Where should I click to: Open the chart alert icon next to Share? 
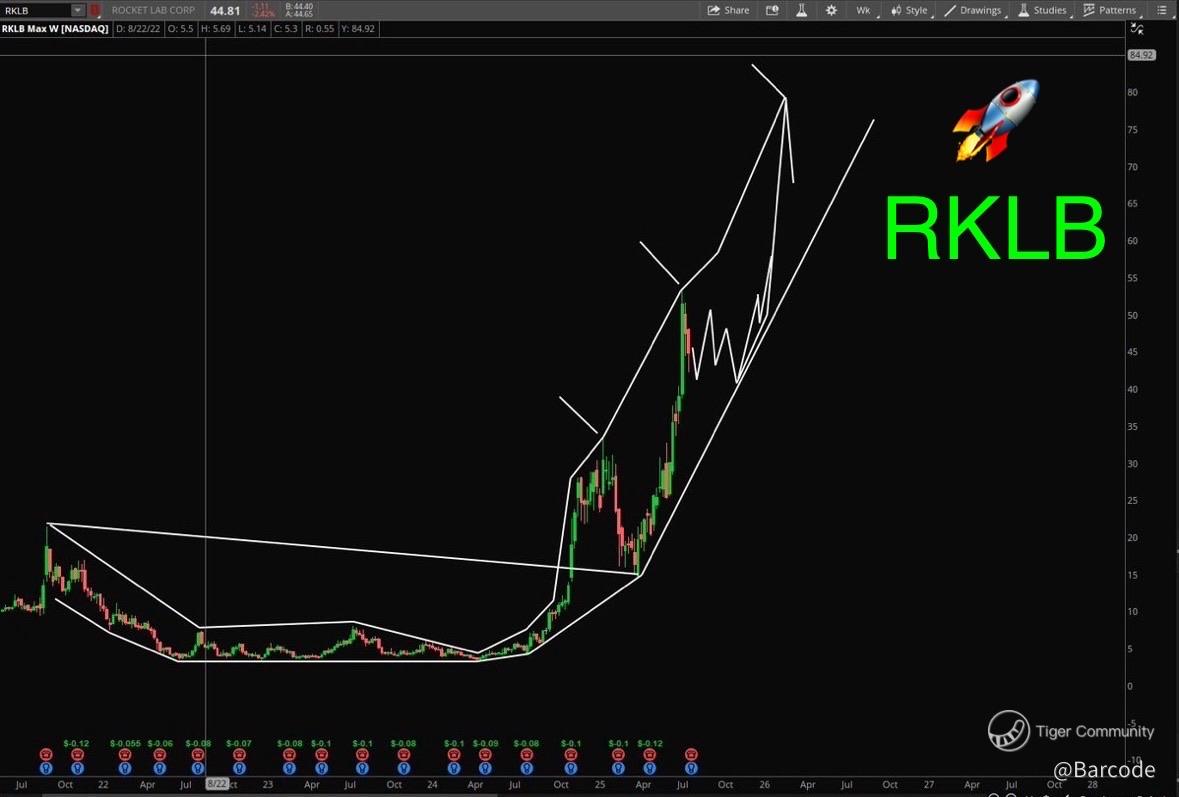pyautogui.click(x=772, y=11)
